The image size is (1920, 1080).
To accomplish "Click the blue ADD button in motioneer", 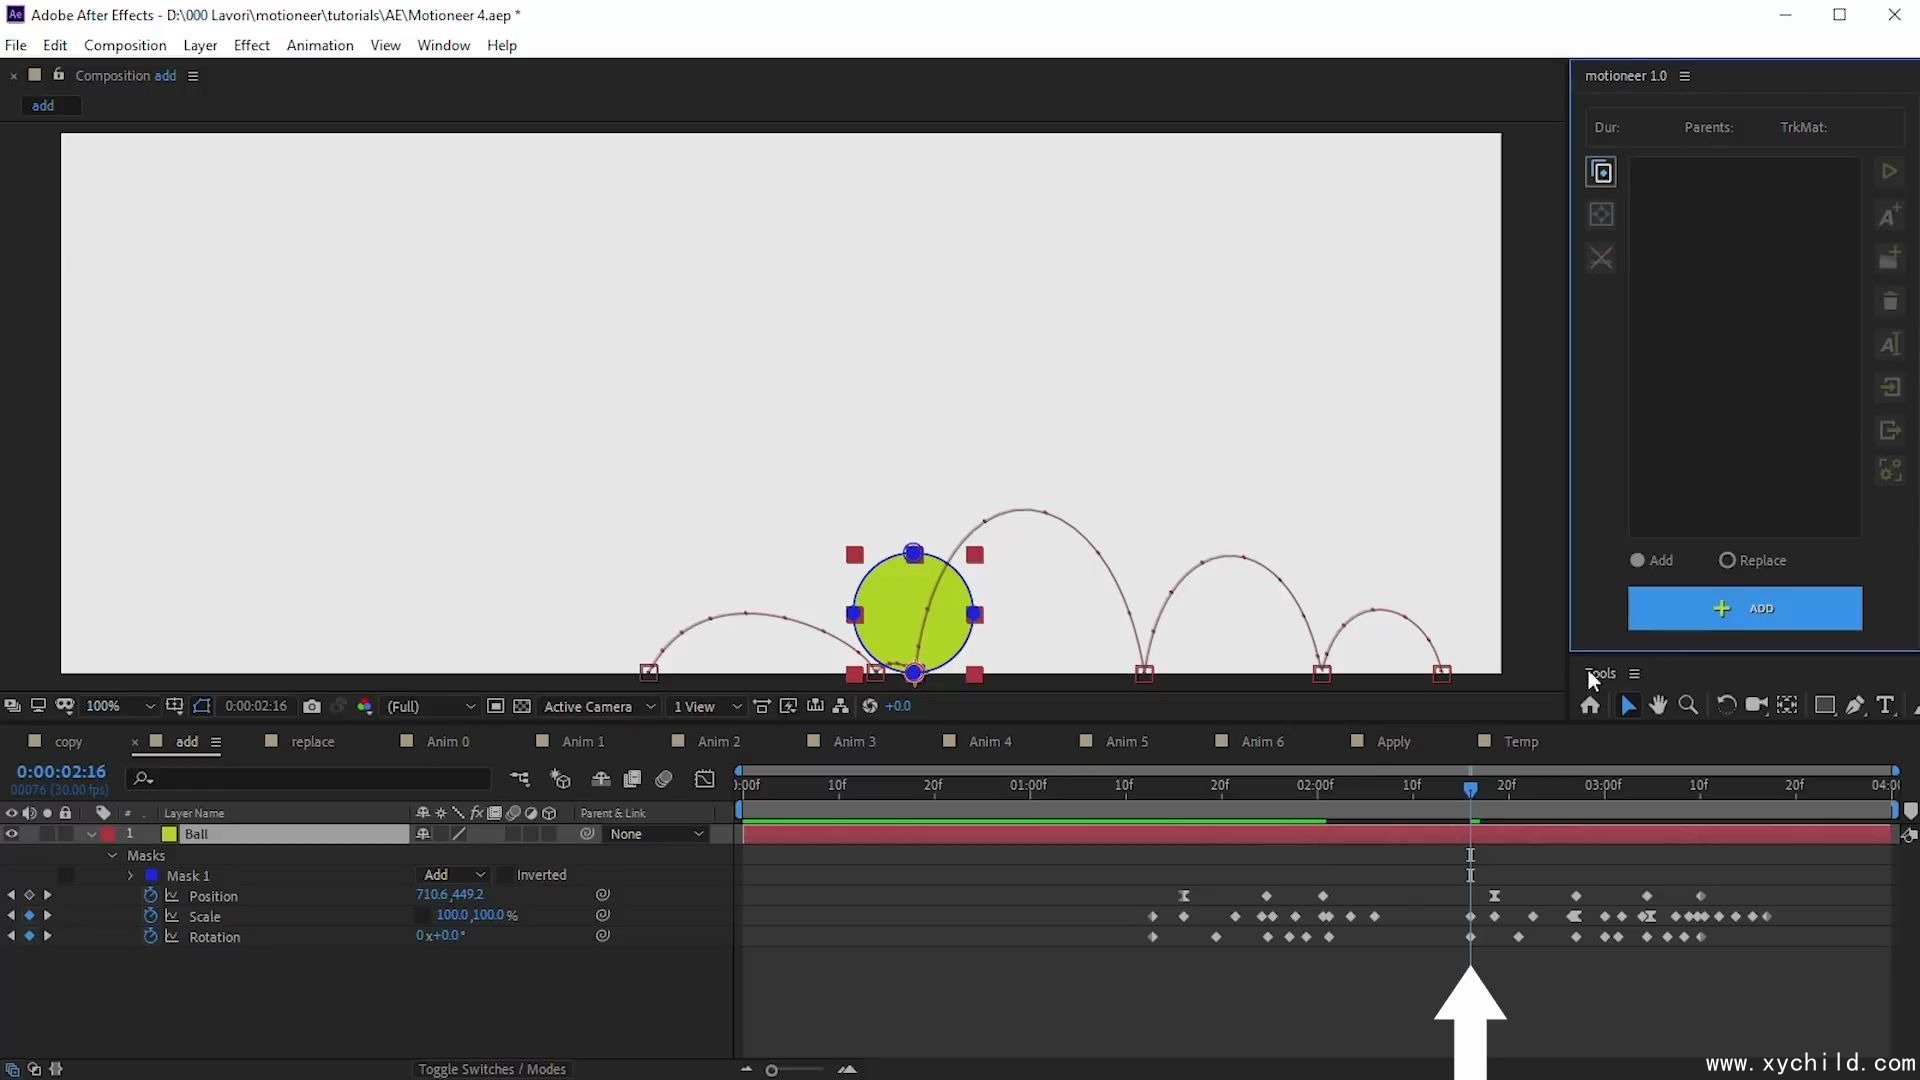I will coord(1744,608).
